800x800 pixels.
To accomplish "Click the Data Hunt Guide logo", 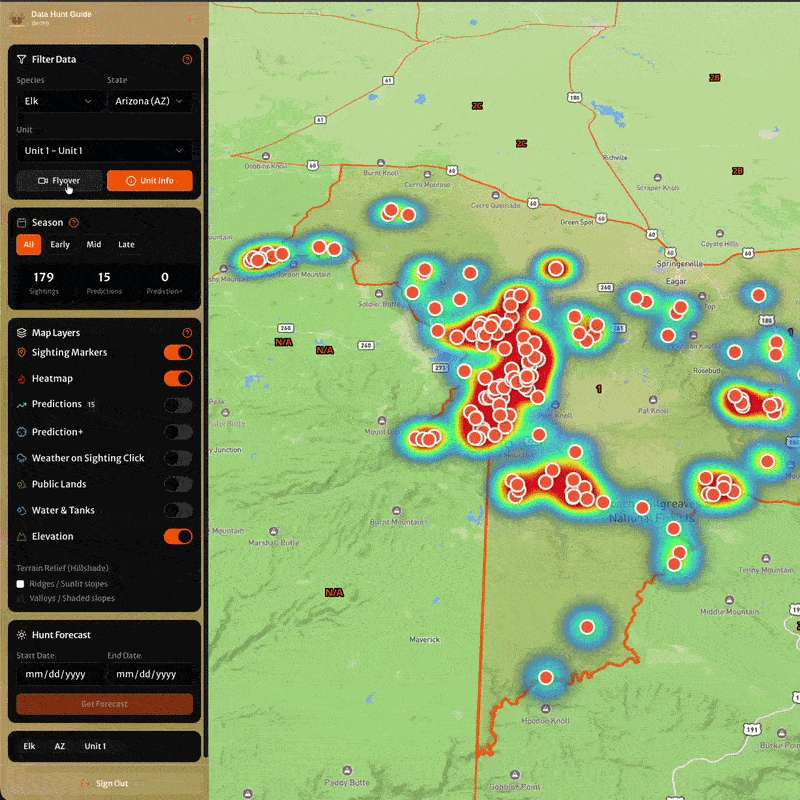I will [x=16, y=17].
